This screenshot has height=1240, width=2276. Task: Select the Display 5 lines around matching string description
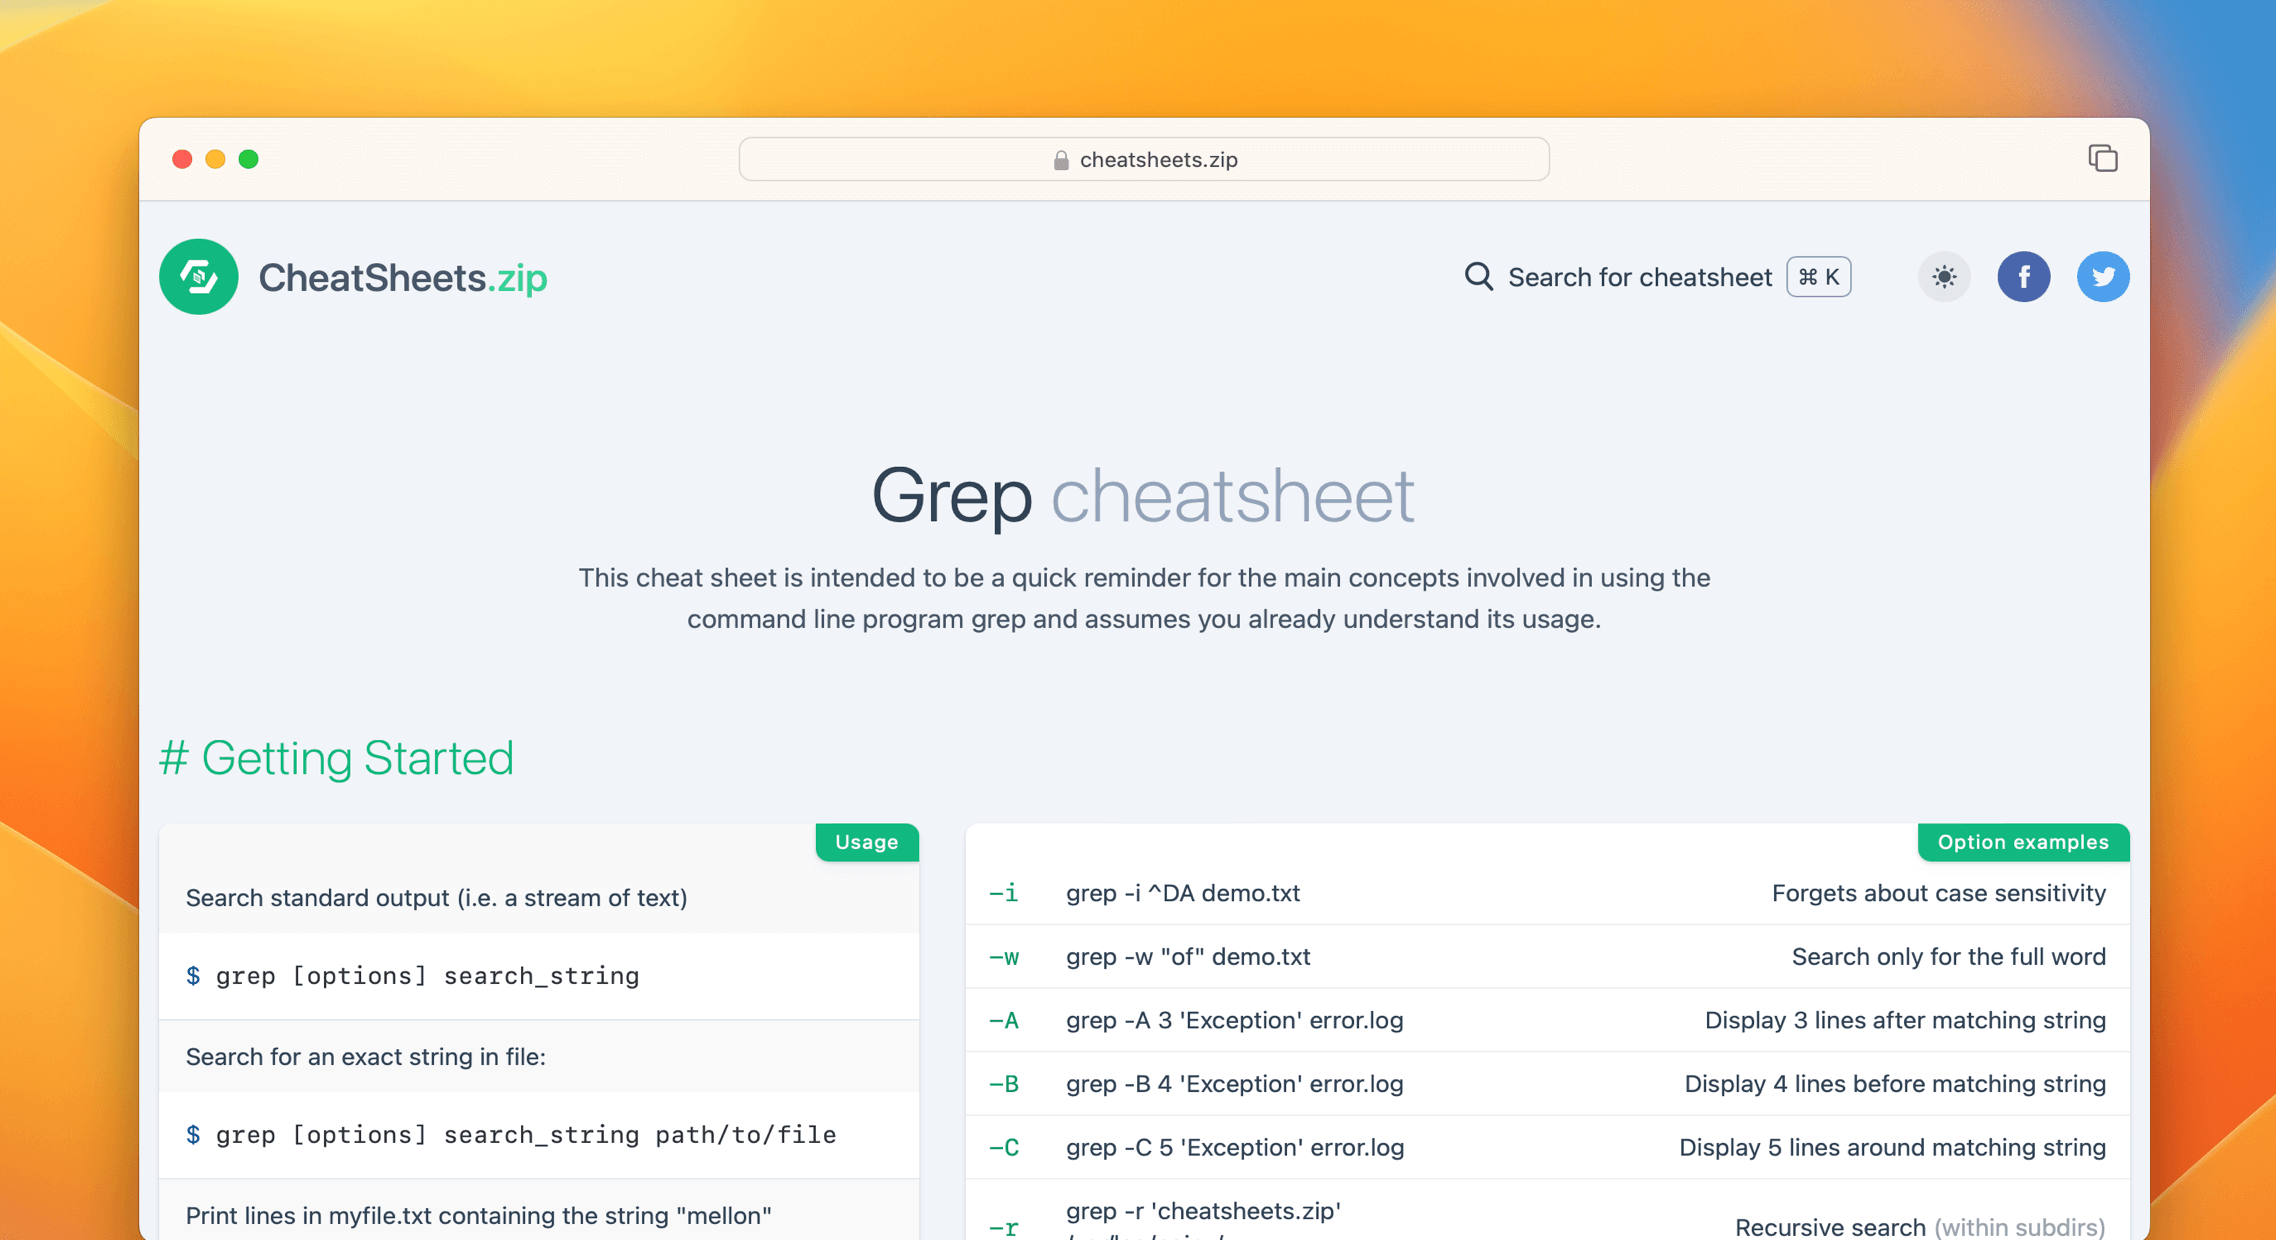point(1893,1147)
